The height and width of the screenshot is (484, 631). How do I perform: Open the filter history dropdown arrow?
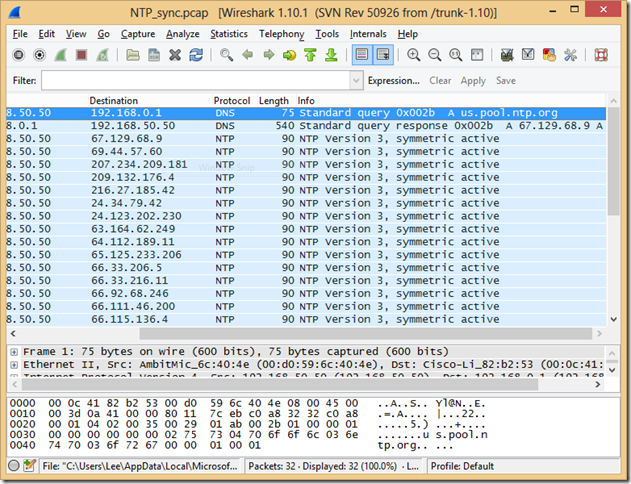(356, 80)
